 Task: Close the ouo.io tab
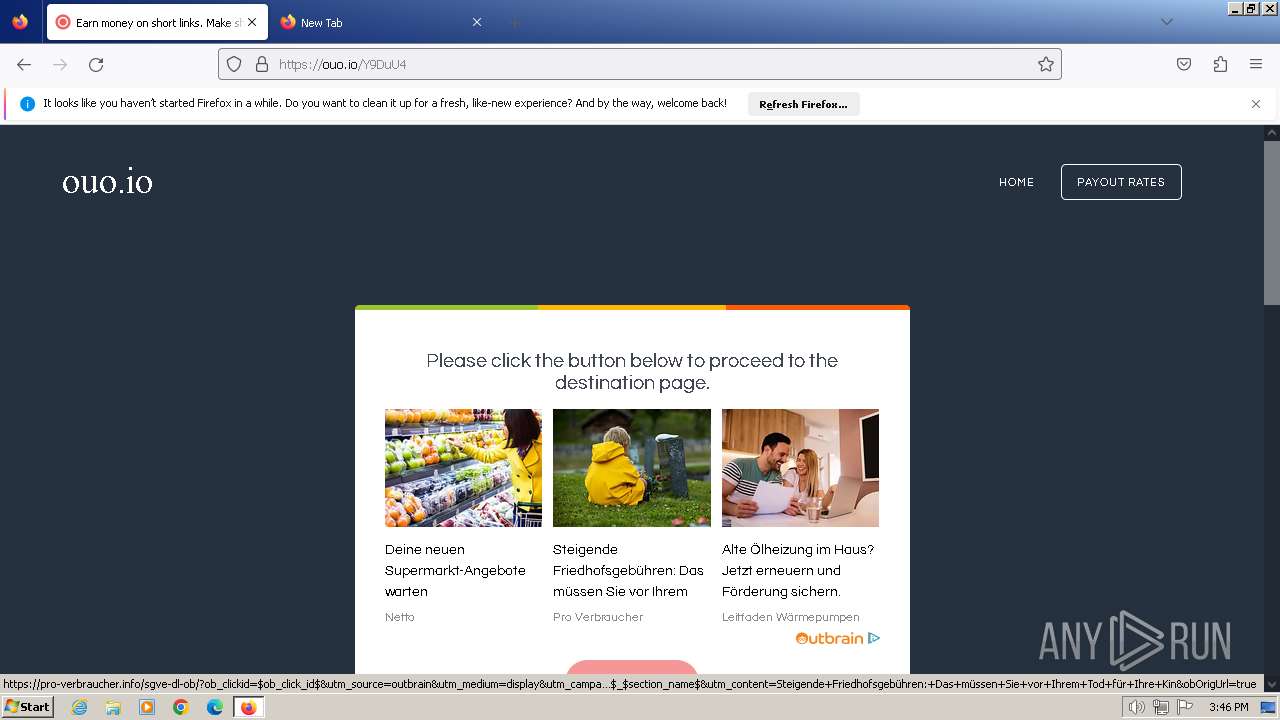pos(252,22)
